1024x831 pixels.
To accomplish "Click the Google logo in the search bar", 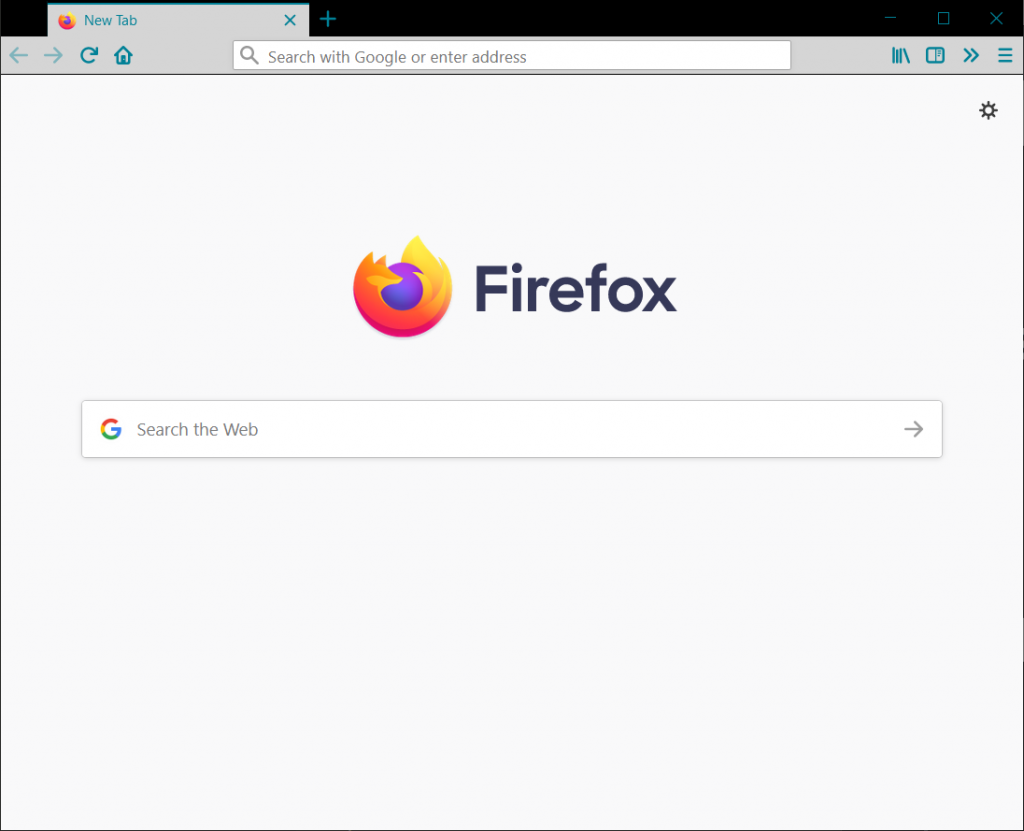I will (x=110, y=428).
